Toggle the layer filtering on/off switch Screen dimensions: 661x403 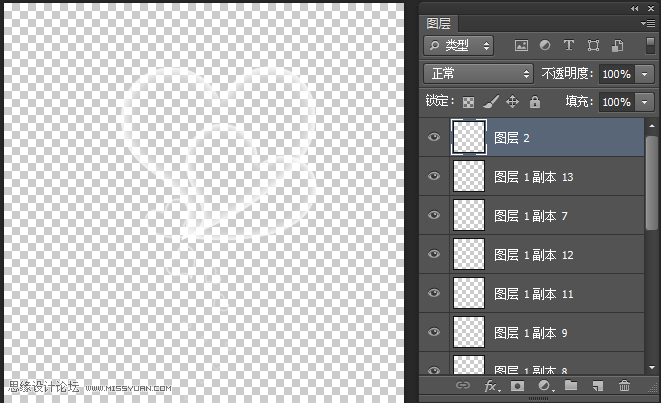pos(650,46)
